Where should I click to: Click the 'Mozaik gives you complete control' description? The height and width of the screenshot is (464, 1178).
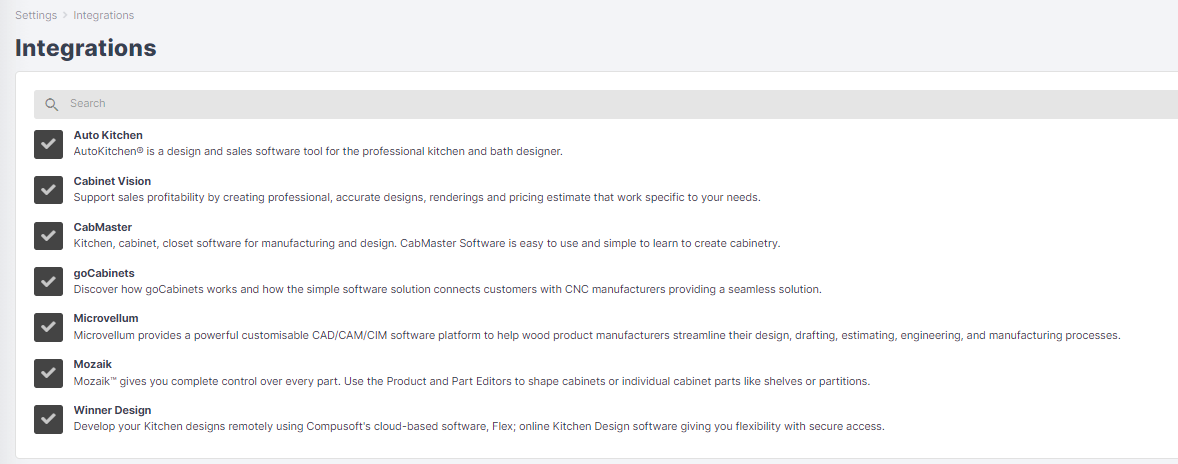click(x=472, y=381)
